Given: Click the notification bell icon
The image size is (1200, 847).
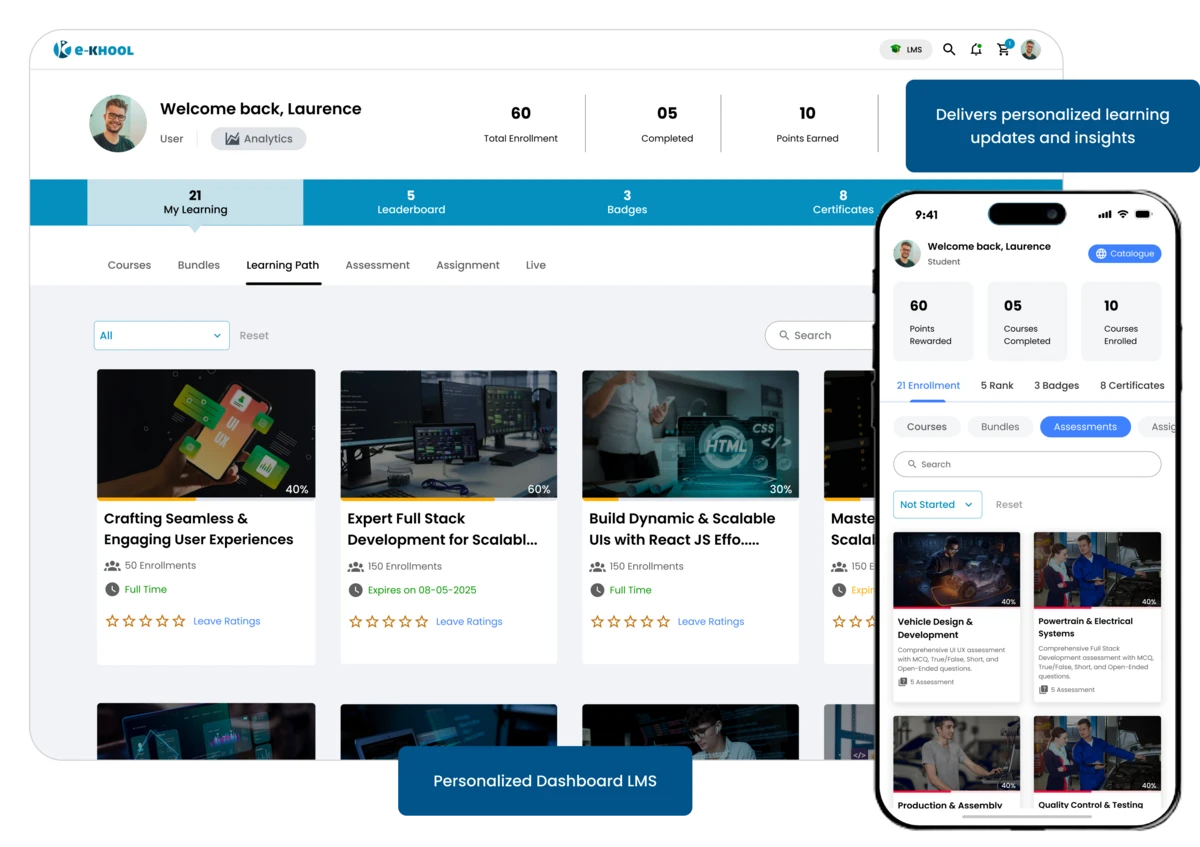Looking at the screenshot, I should (976, 48).
